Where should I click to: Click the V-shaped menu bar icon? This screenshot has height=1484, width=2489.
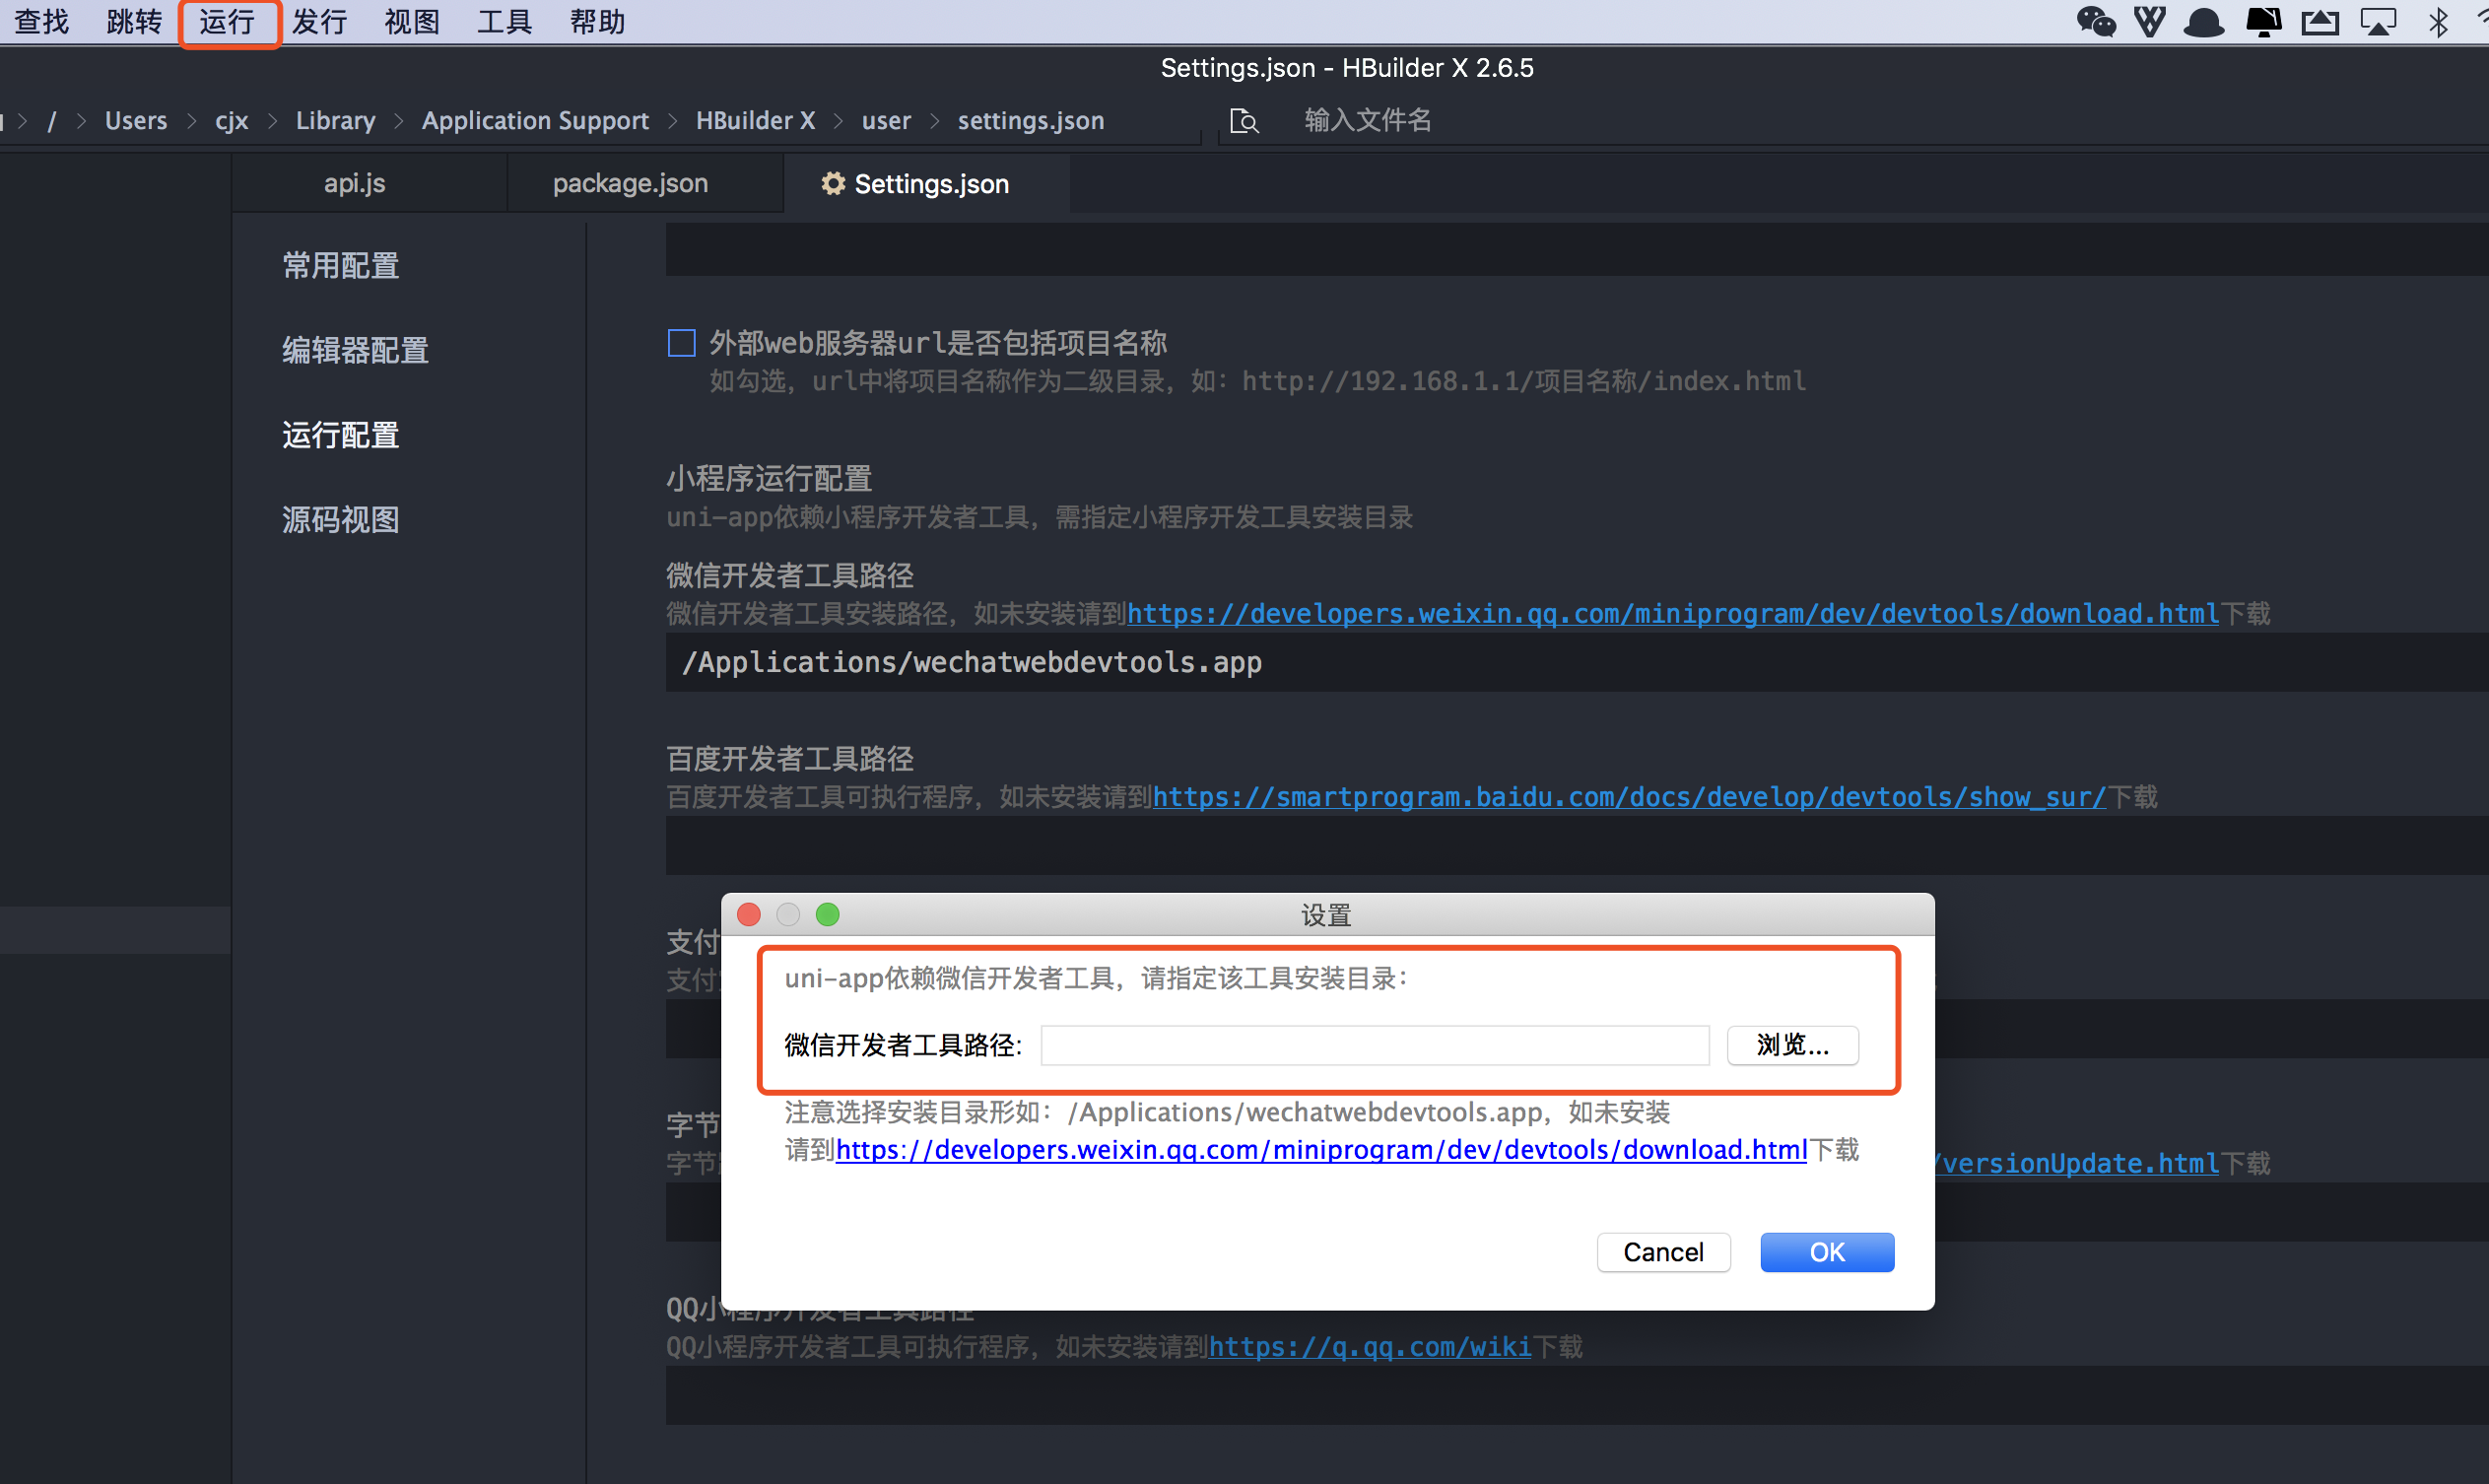click(2150, 21)
